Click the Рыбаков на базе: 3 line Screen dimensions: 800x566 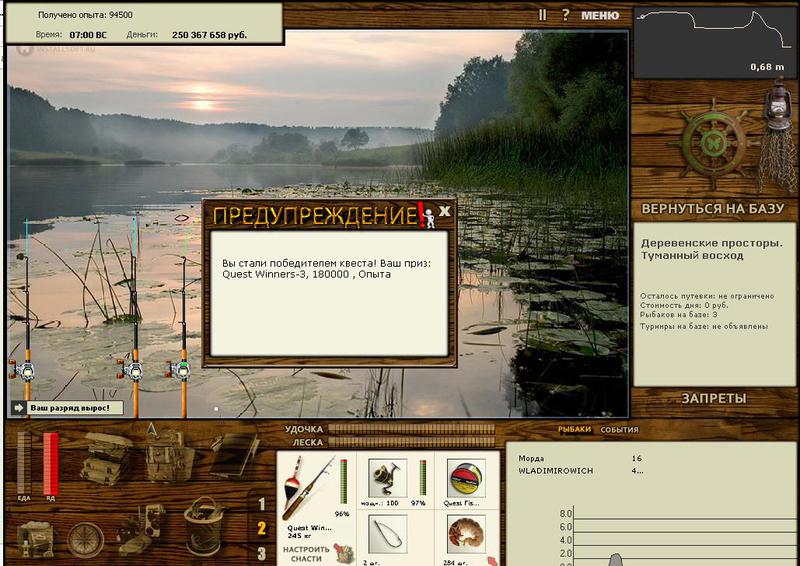pyautogui.click(x=679, y=314)
